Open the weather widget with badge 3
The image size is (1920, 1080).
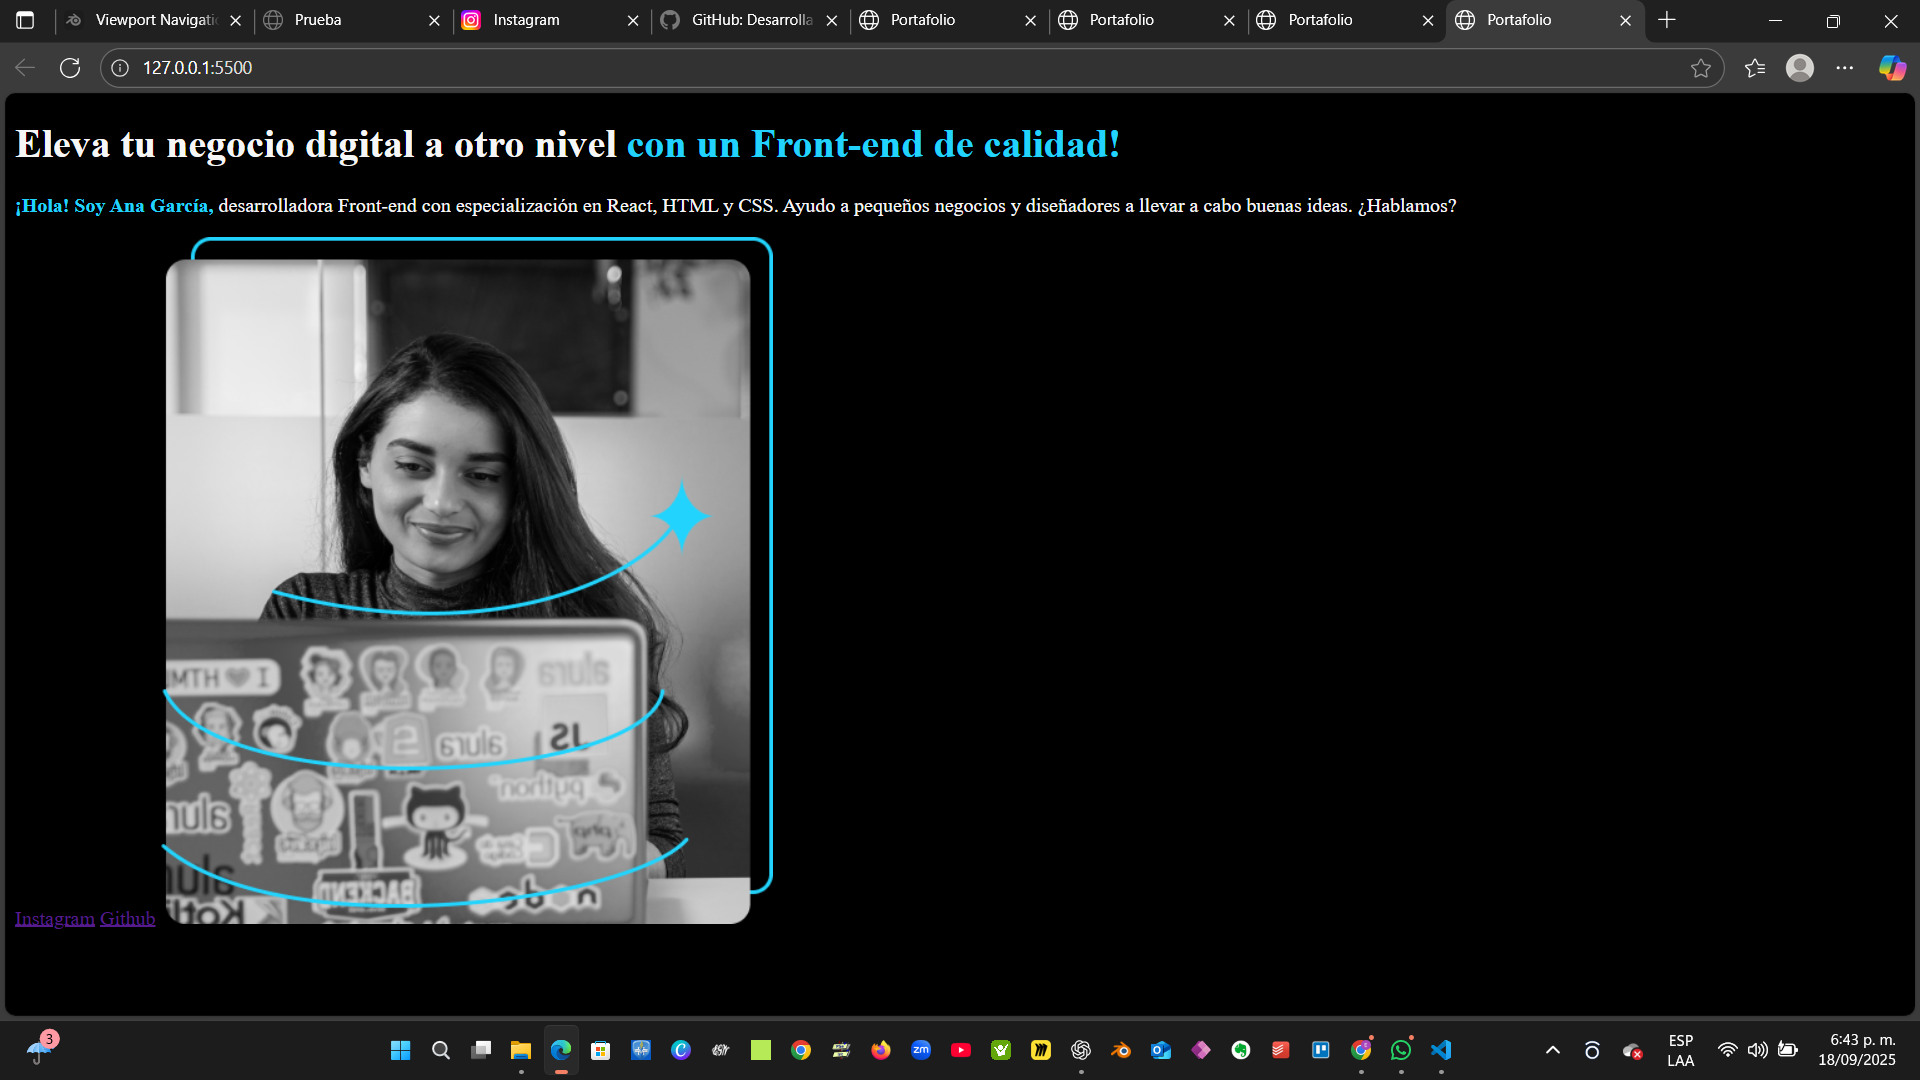(42, 1048)
